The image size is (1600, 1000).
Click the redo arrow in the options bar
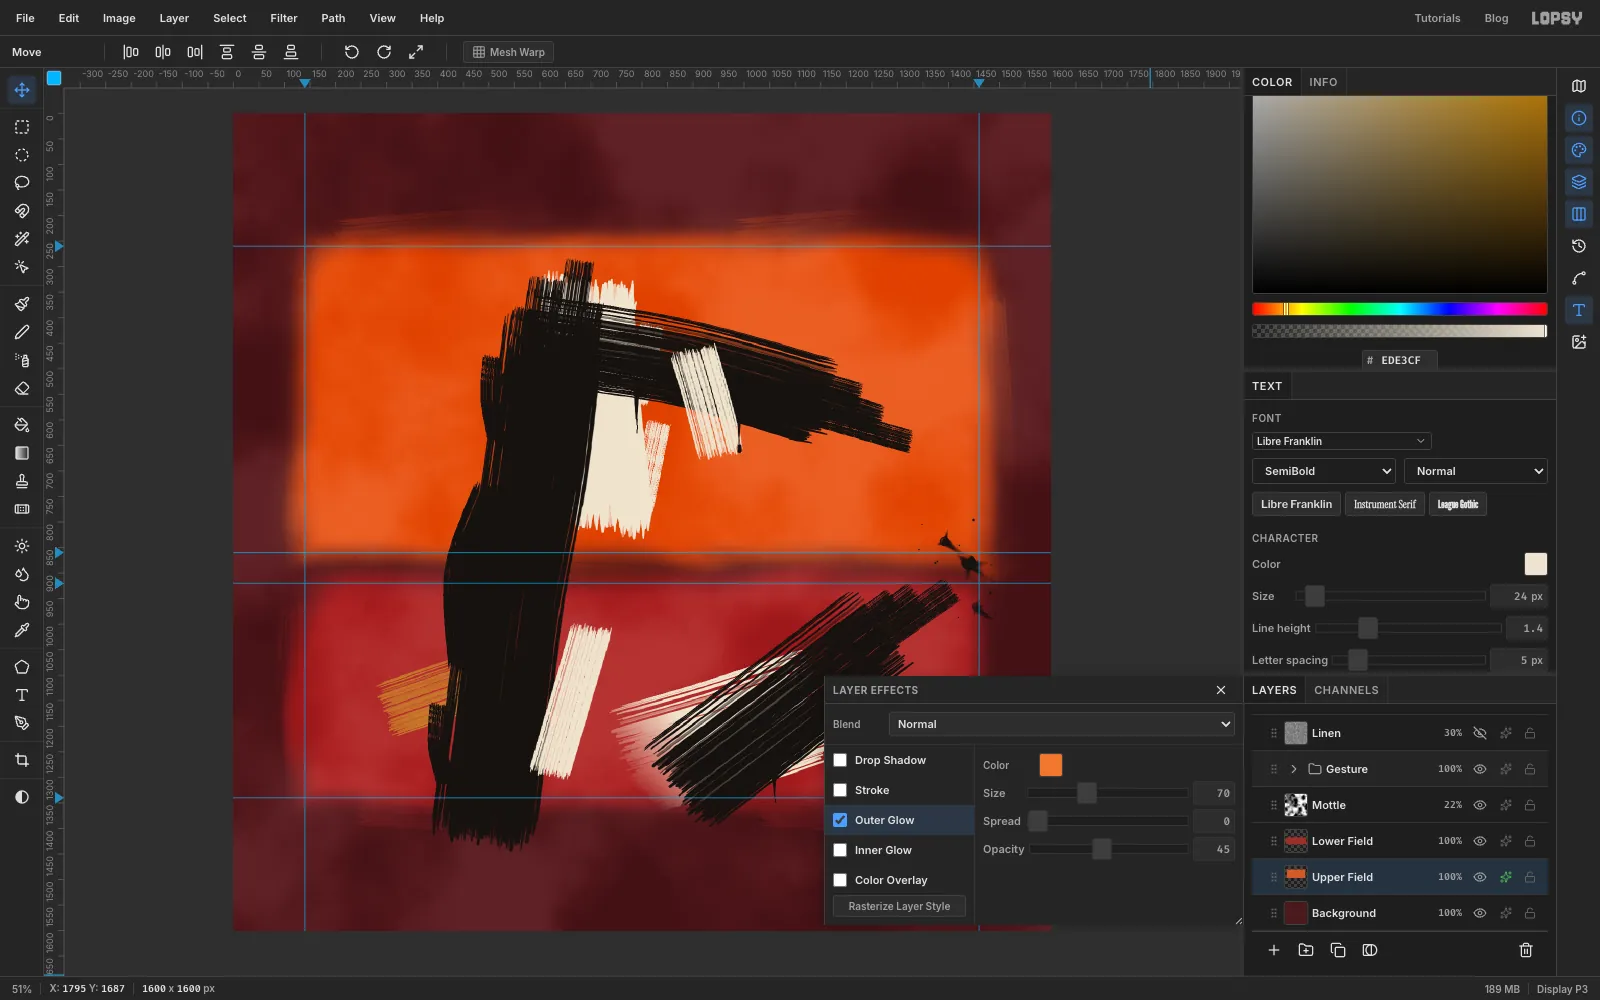click(384, 52)
